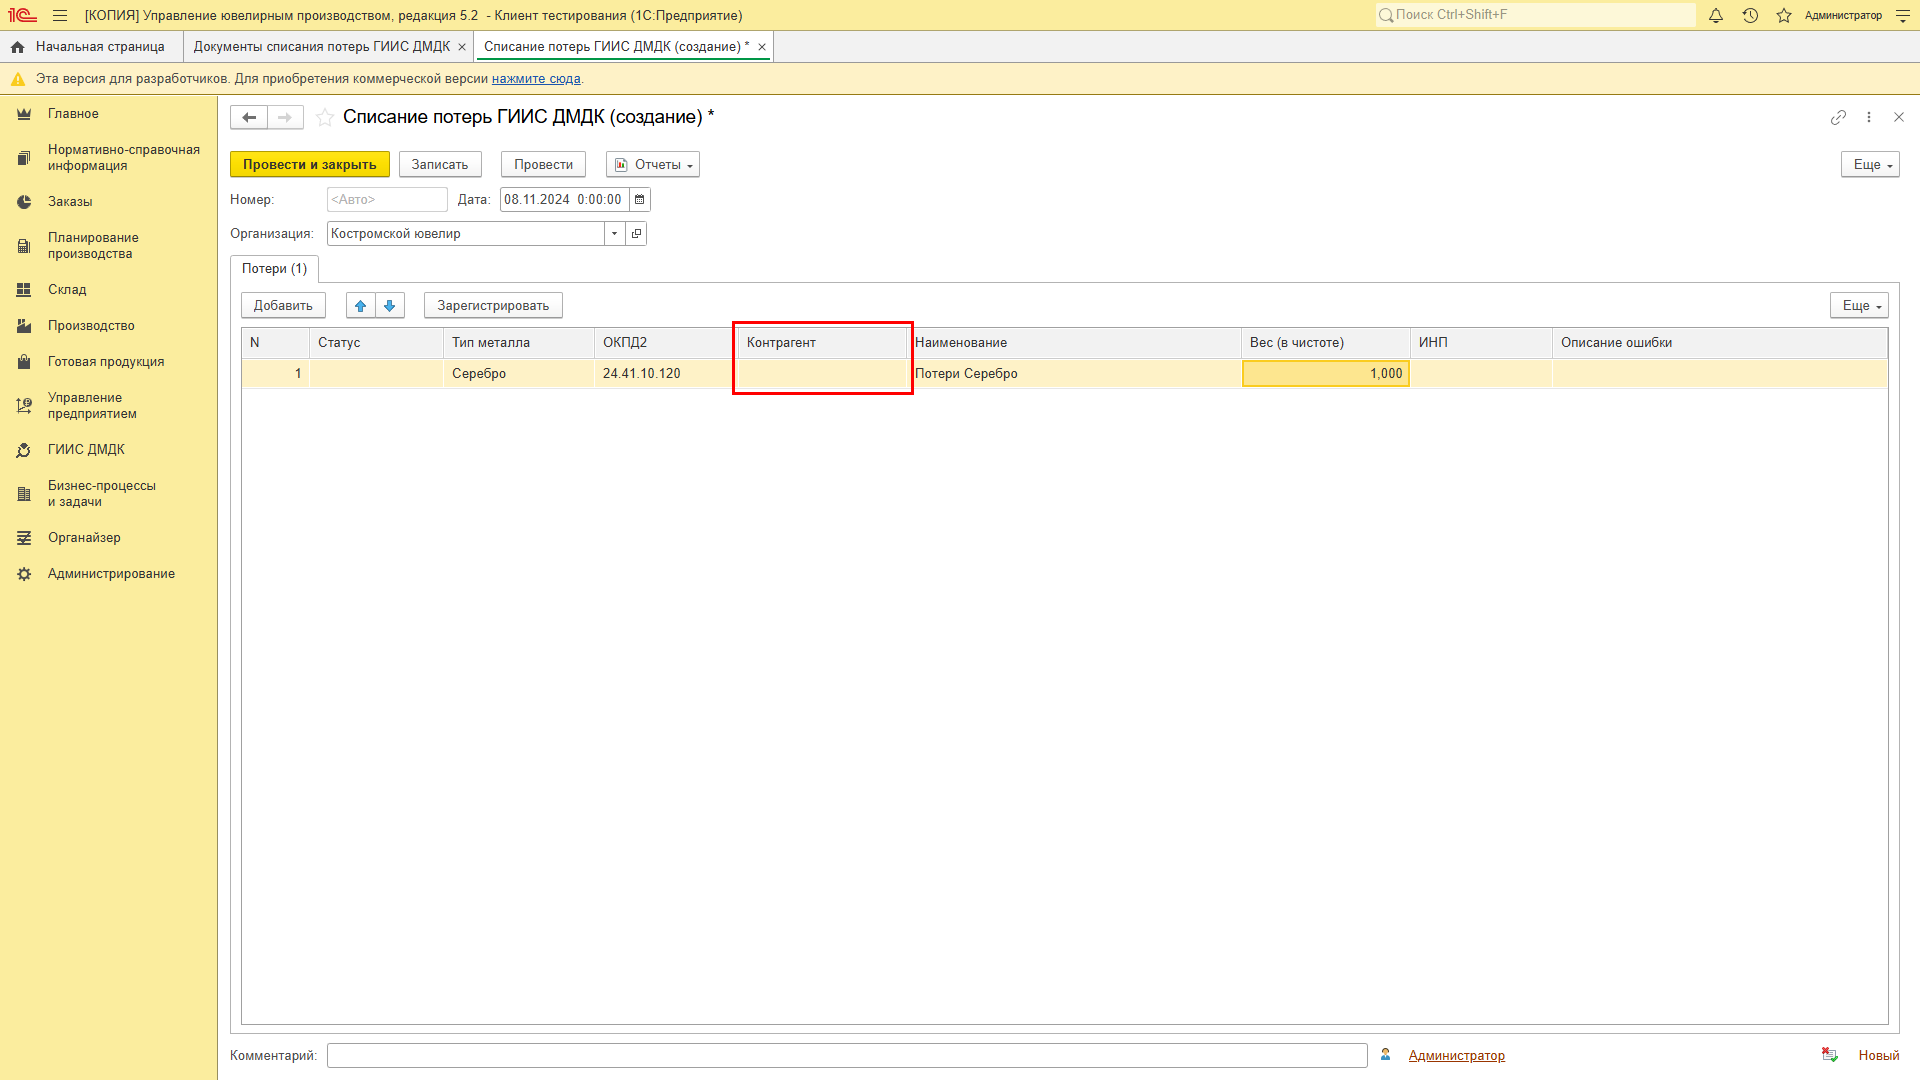Click Зарегистрировать button
1920x1080 pixels.
point(493,306)
